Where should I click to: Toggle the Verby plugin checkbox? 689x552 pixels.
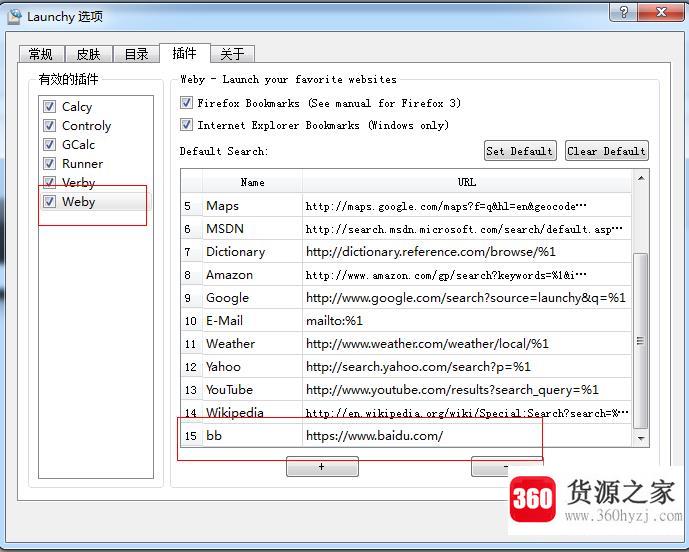pos(49,182)
